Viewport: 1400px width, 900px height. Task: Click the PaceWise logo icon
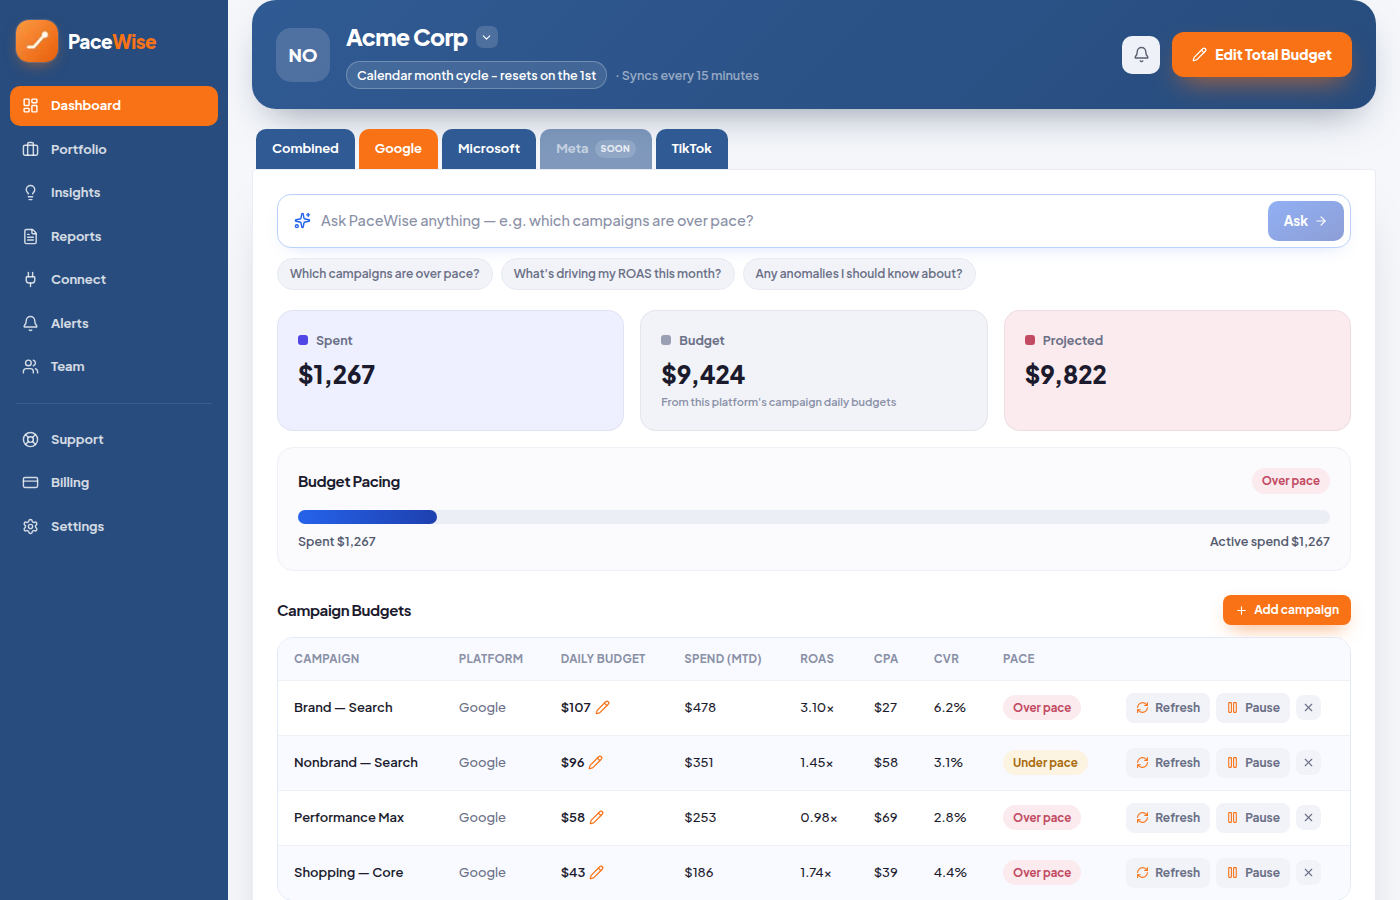pos(37,41)
